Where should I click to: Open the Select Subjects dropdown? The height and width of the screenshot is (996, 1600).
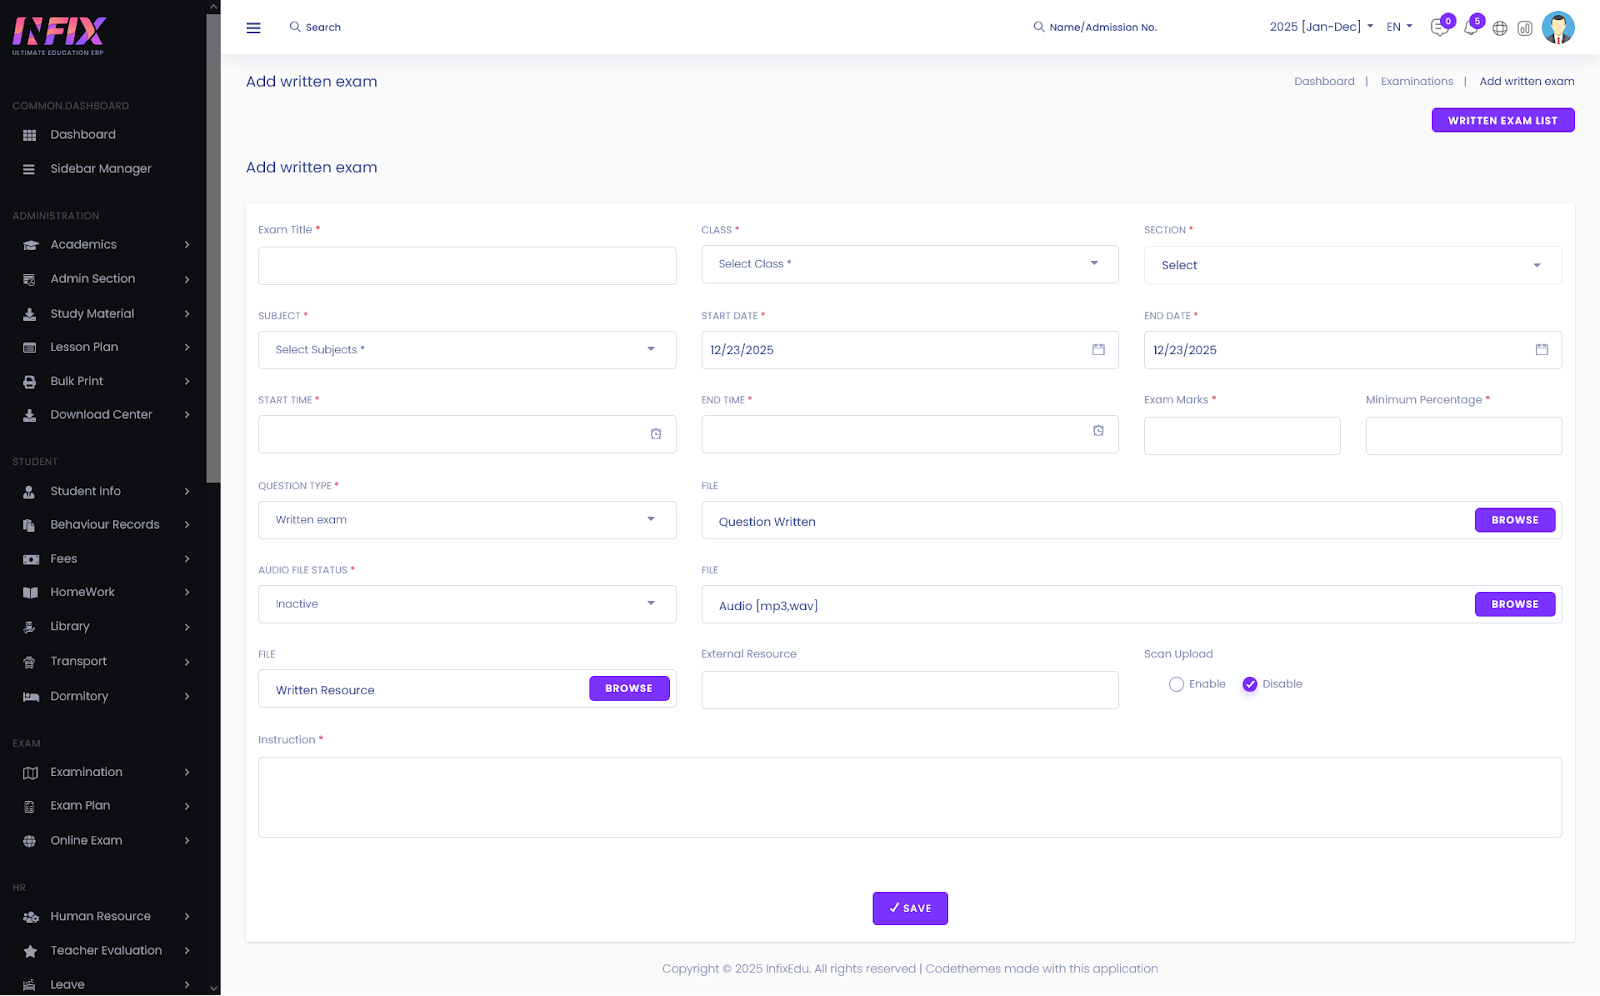pyautogui.click(x=466, y=350)
